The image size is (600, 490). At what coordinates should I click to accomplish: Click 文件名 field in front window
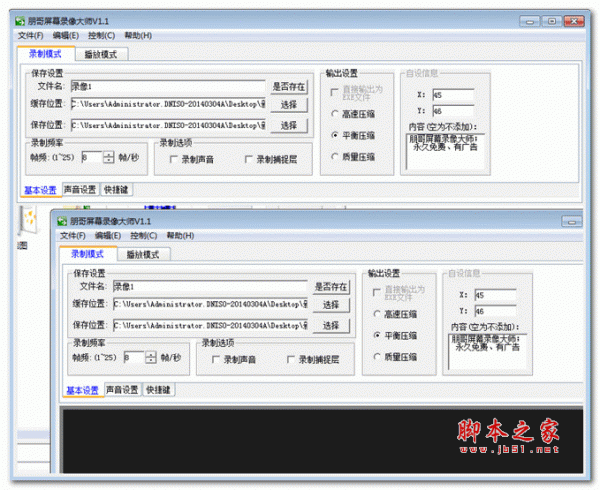210,287
